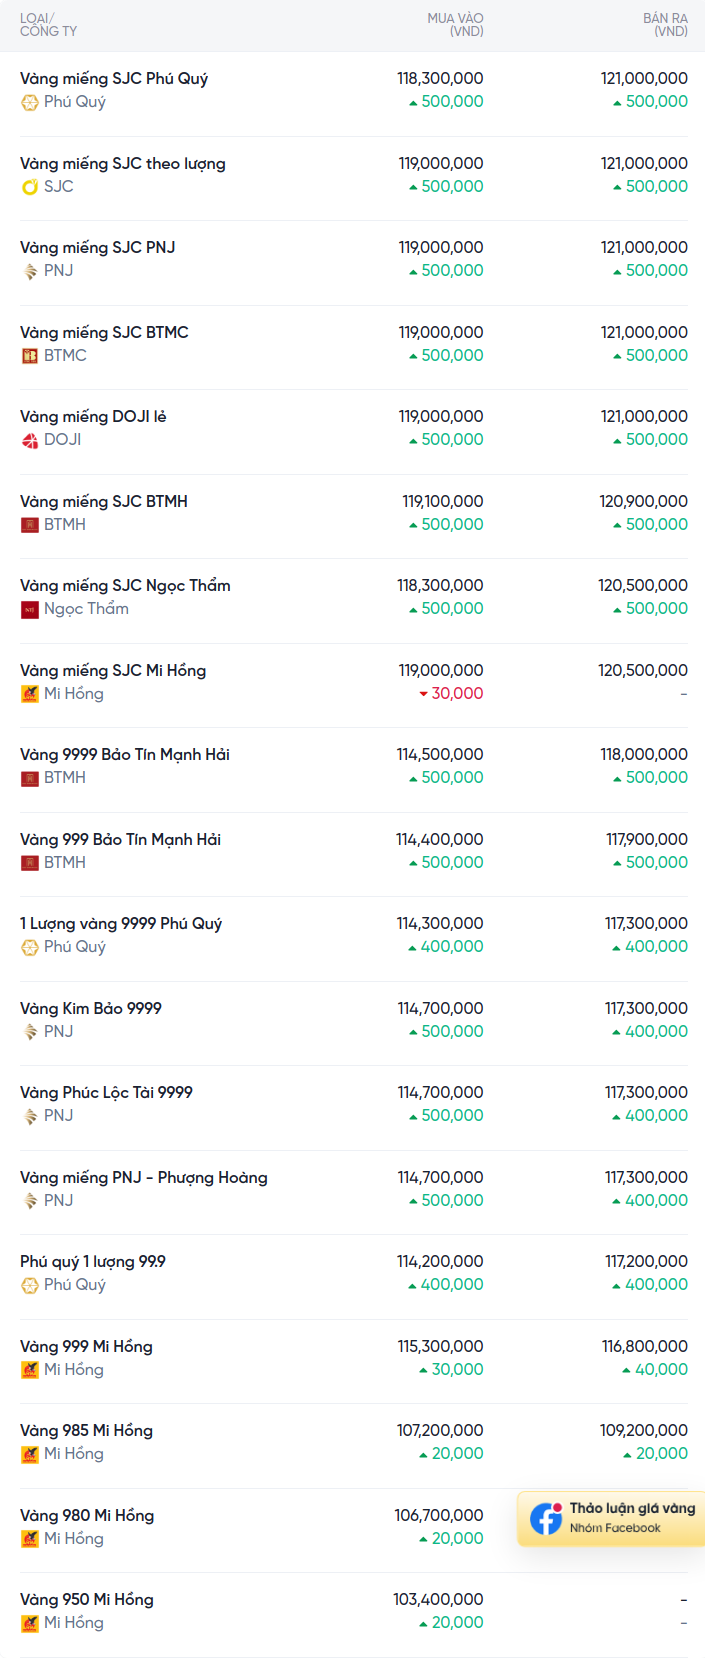Click the MUA VÀO (VND) column header
The width and height of the screenshot is (705, 1658).
click(455, 25)
